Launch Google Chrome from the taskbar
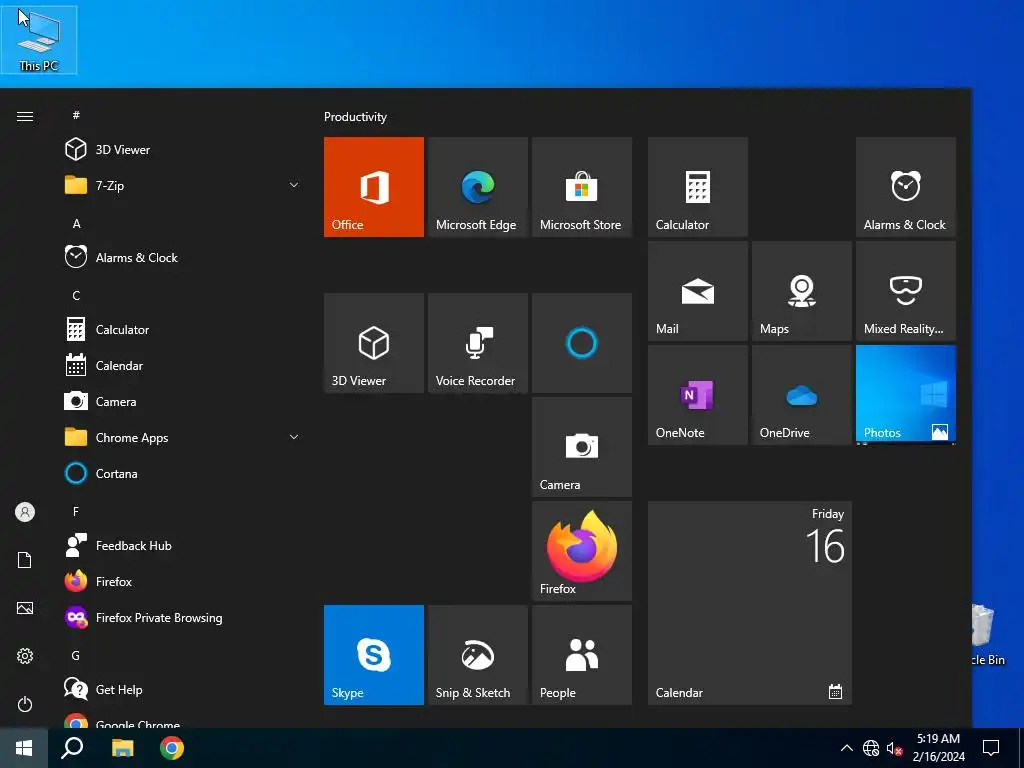 click(x=172, y=748)
